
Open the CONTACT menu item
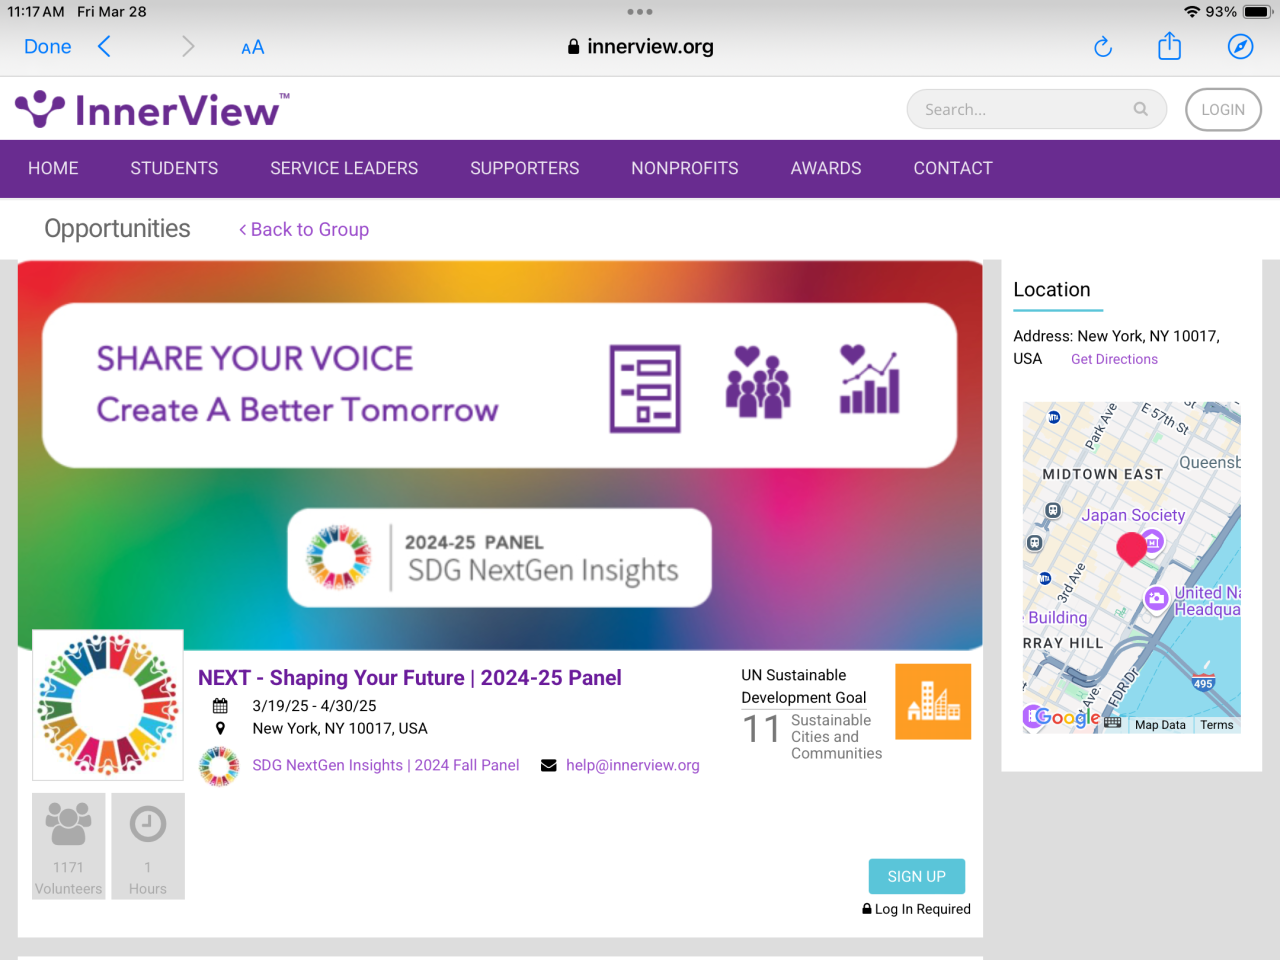coord(953,168)
